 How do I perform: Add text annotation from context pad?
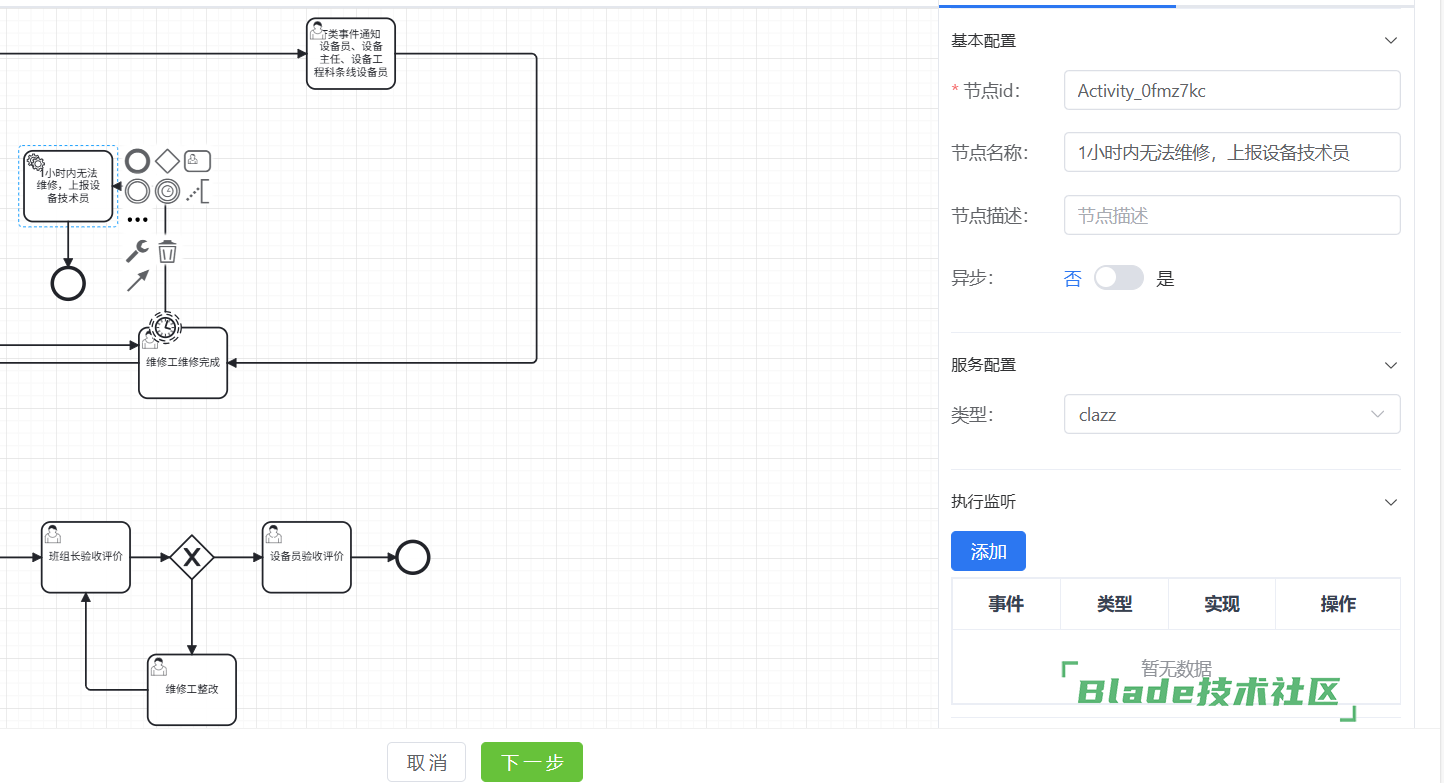(x=197, y=191)
